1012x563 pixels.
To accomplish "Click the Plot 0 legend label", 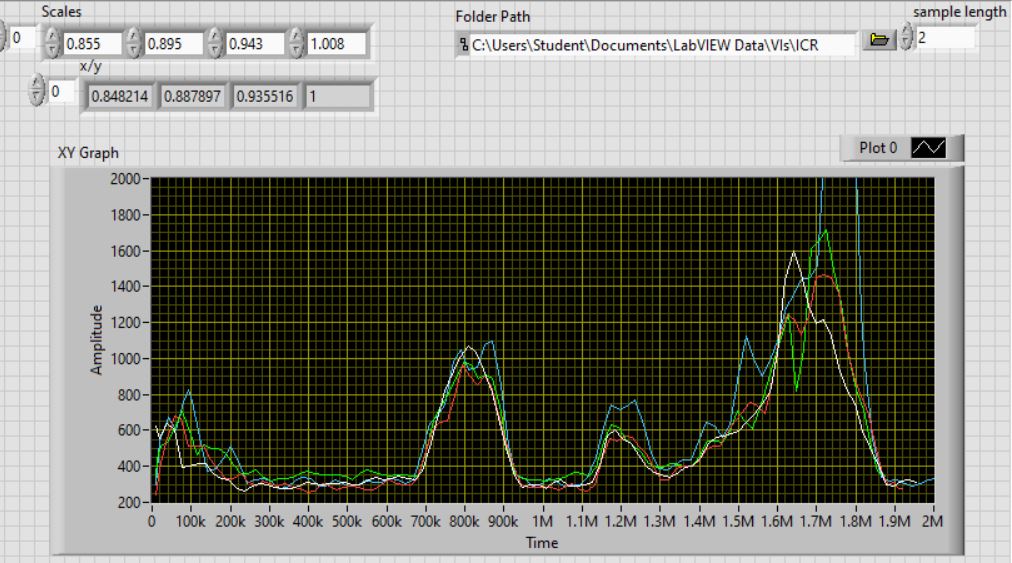I will pyautogui.click(x=878, y=148).
